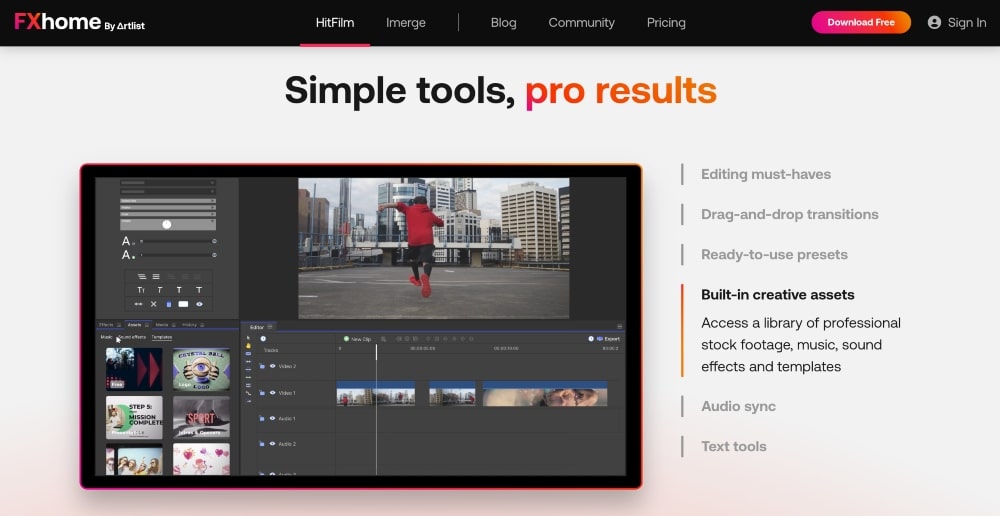Open the History panel menu icon
1000x516 pixels.
point(202,325)
